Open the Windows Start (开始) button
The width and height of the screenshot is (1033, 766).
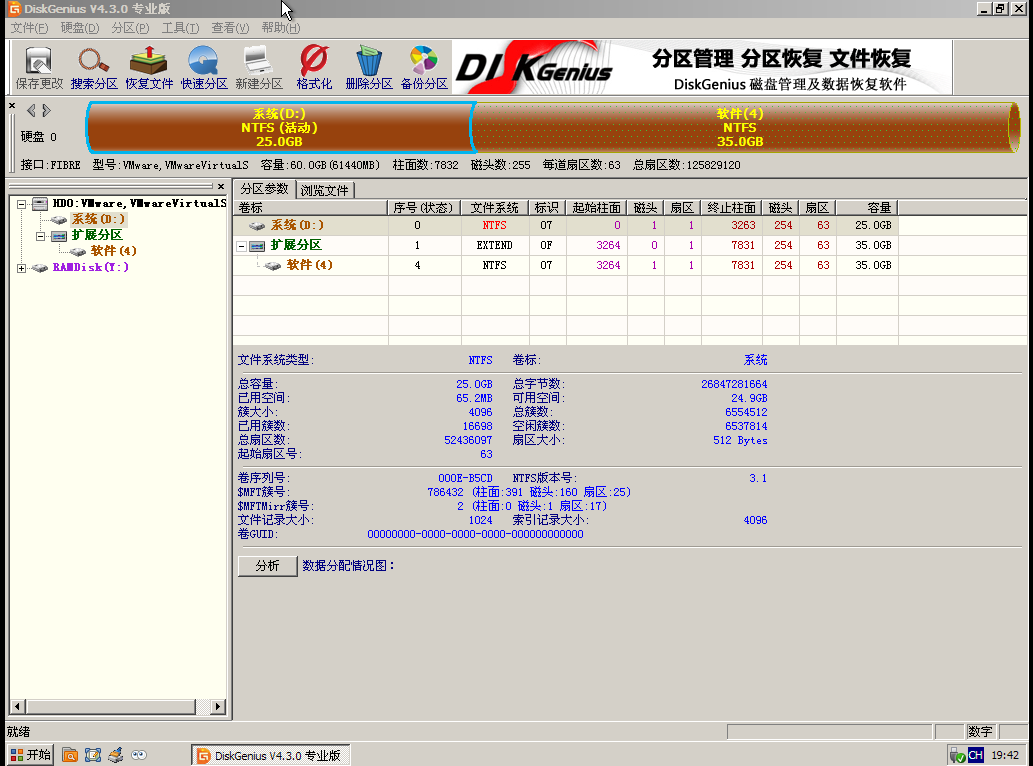[30, 755]
